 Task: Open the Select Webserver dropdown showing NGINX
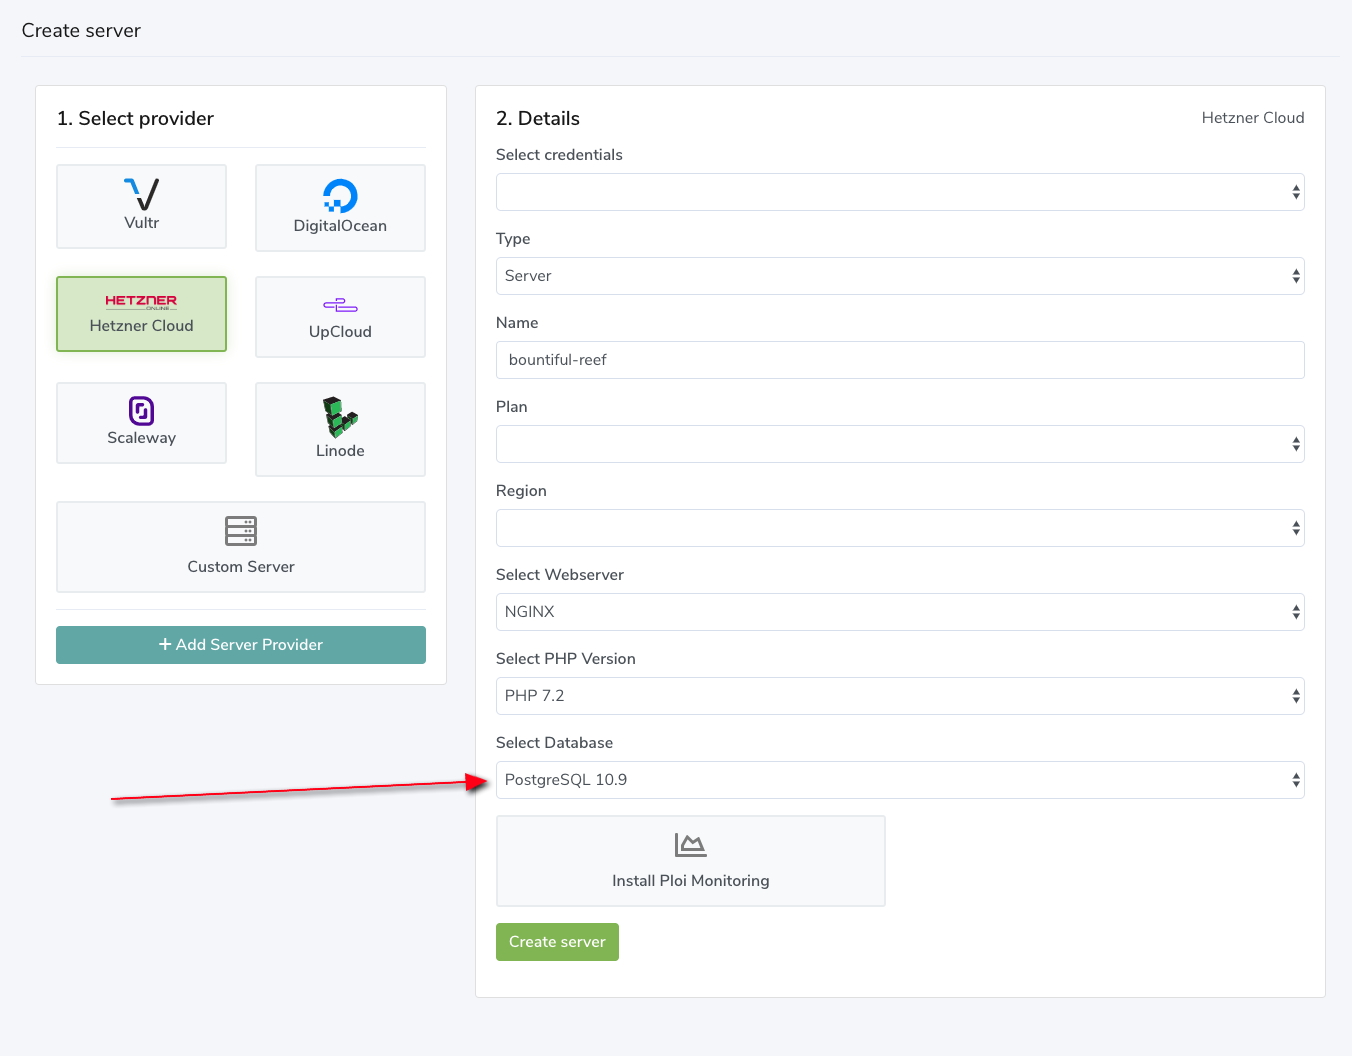(900, 612)
